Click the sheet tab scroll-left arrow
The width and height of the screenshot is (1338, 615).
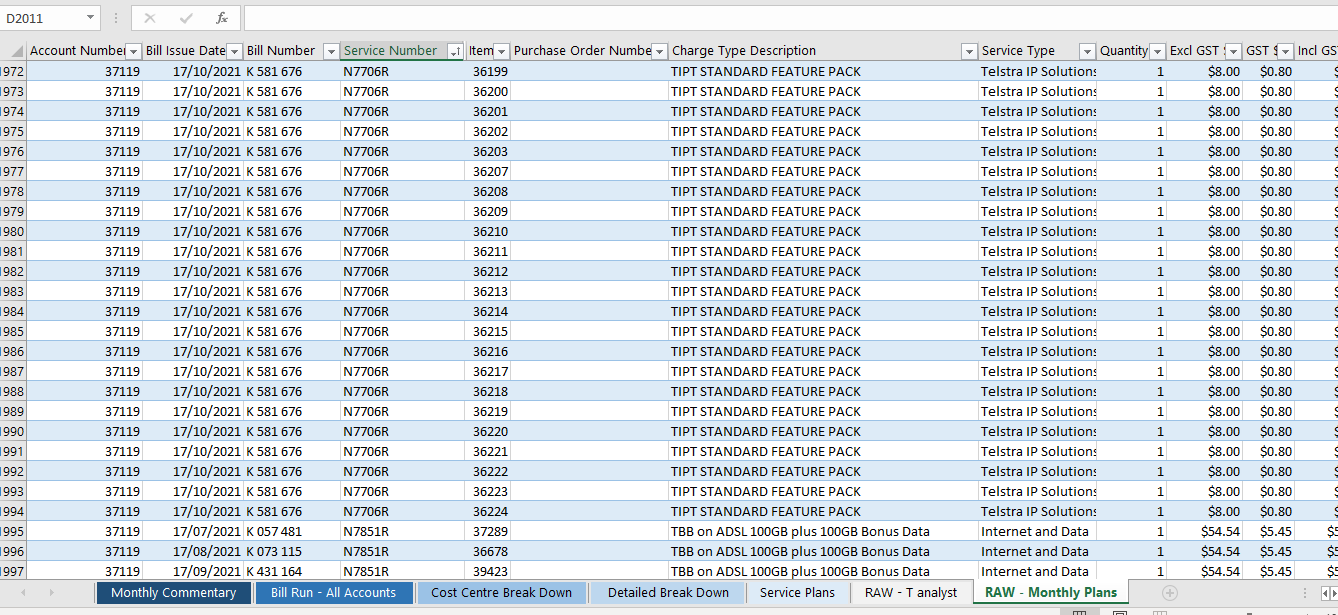click(x=24, y=593)
